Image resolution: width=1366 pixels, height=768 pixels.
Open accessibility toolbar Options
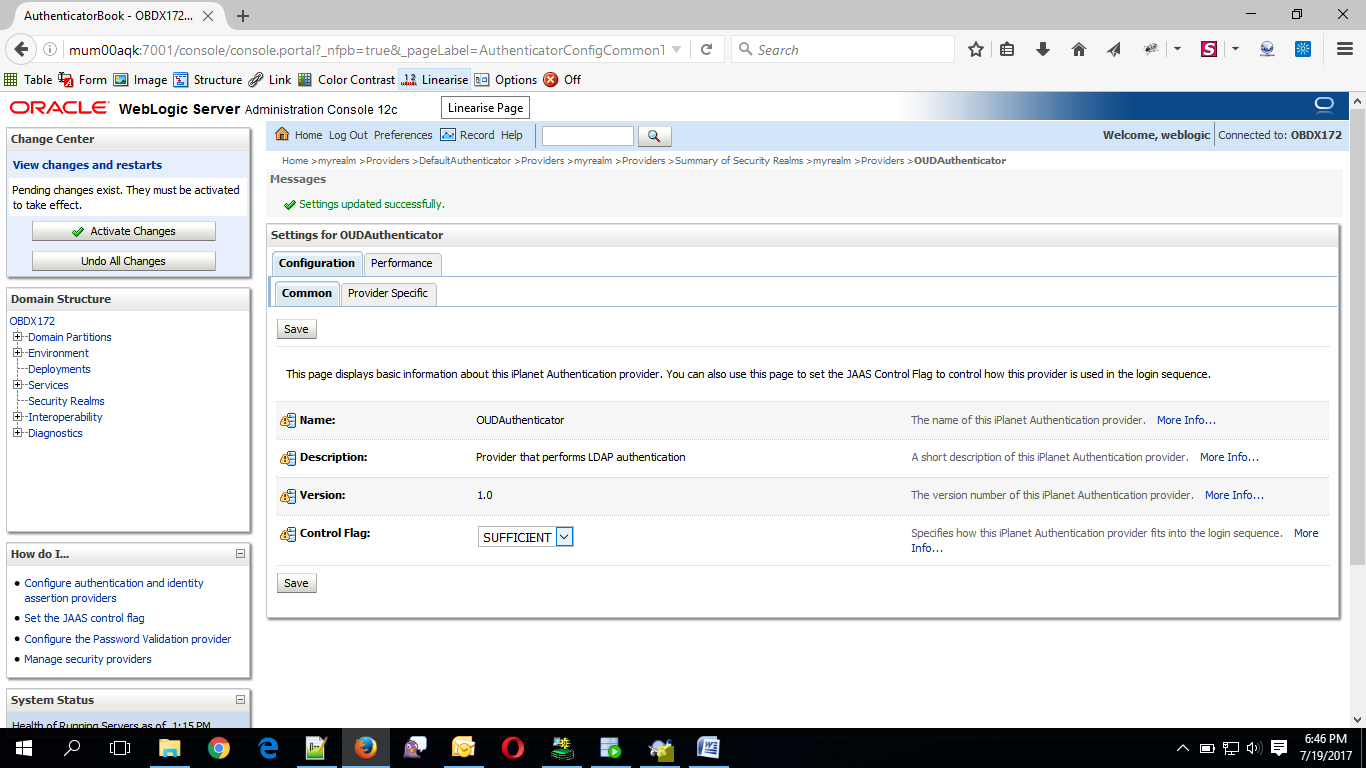tap(505, 80)
